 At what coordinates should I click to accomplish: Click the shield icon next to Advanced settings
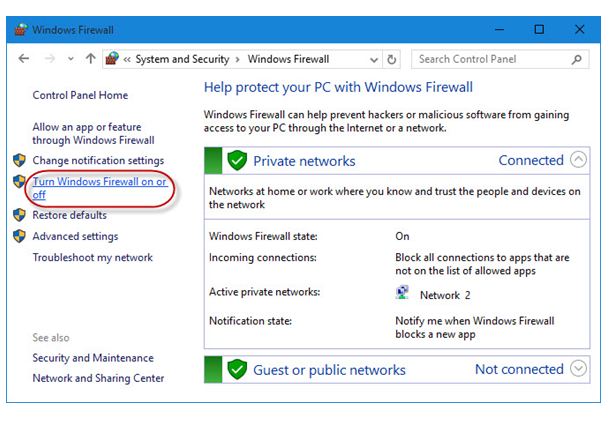(x=19, y=236)
